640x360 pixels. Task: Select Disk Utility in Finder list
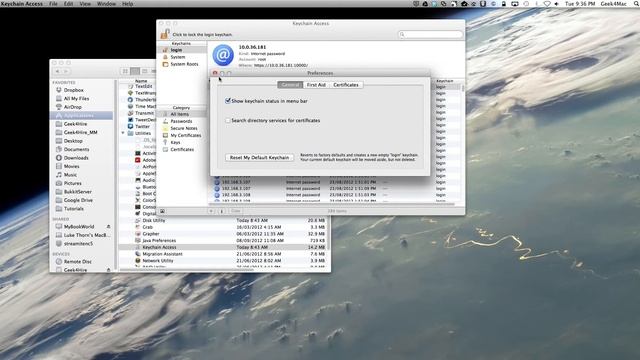click(224, 220)
